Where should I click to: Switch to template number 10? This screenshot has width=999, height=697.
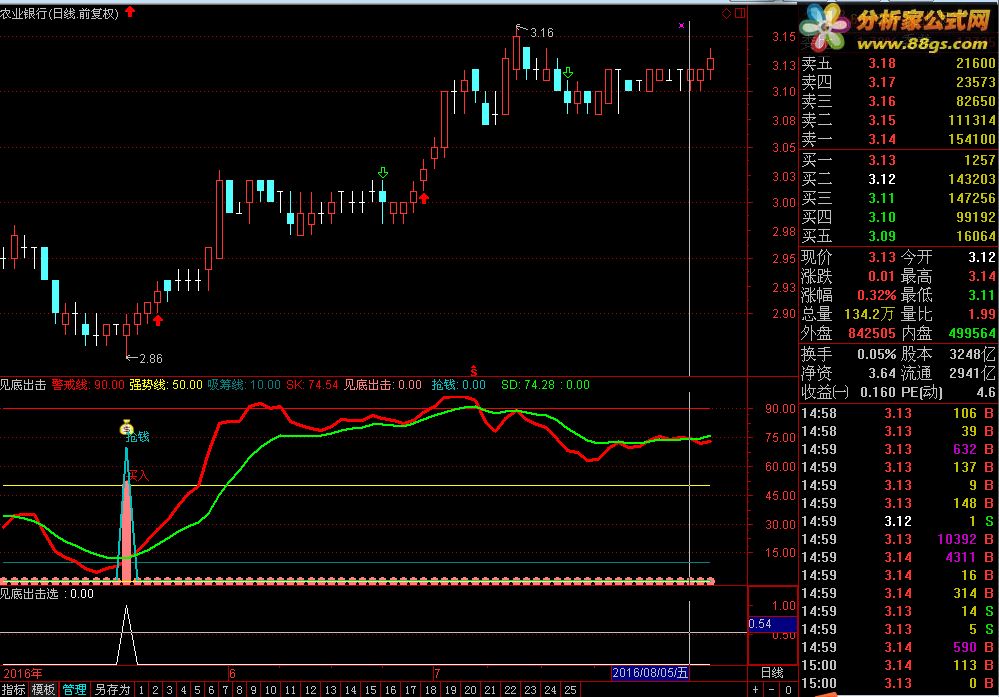[271, 690]
